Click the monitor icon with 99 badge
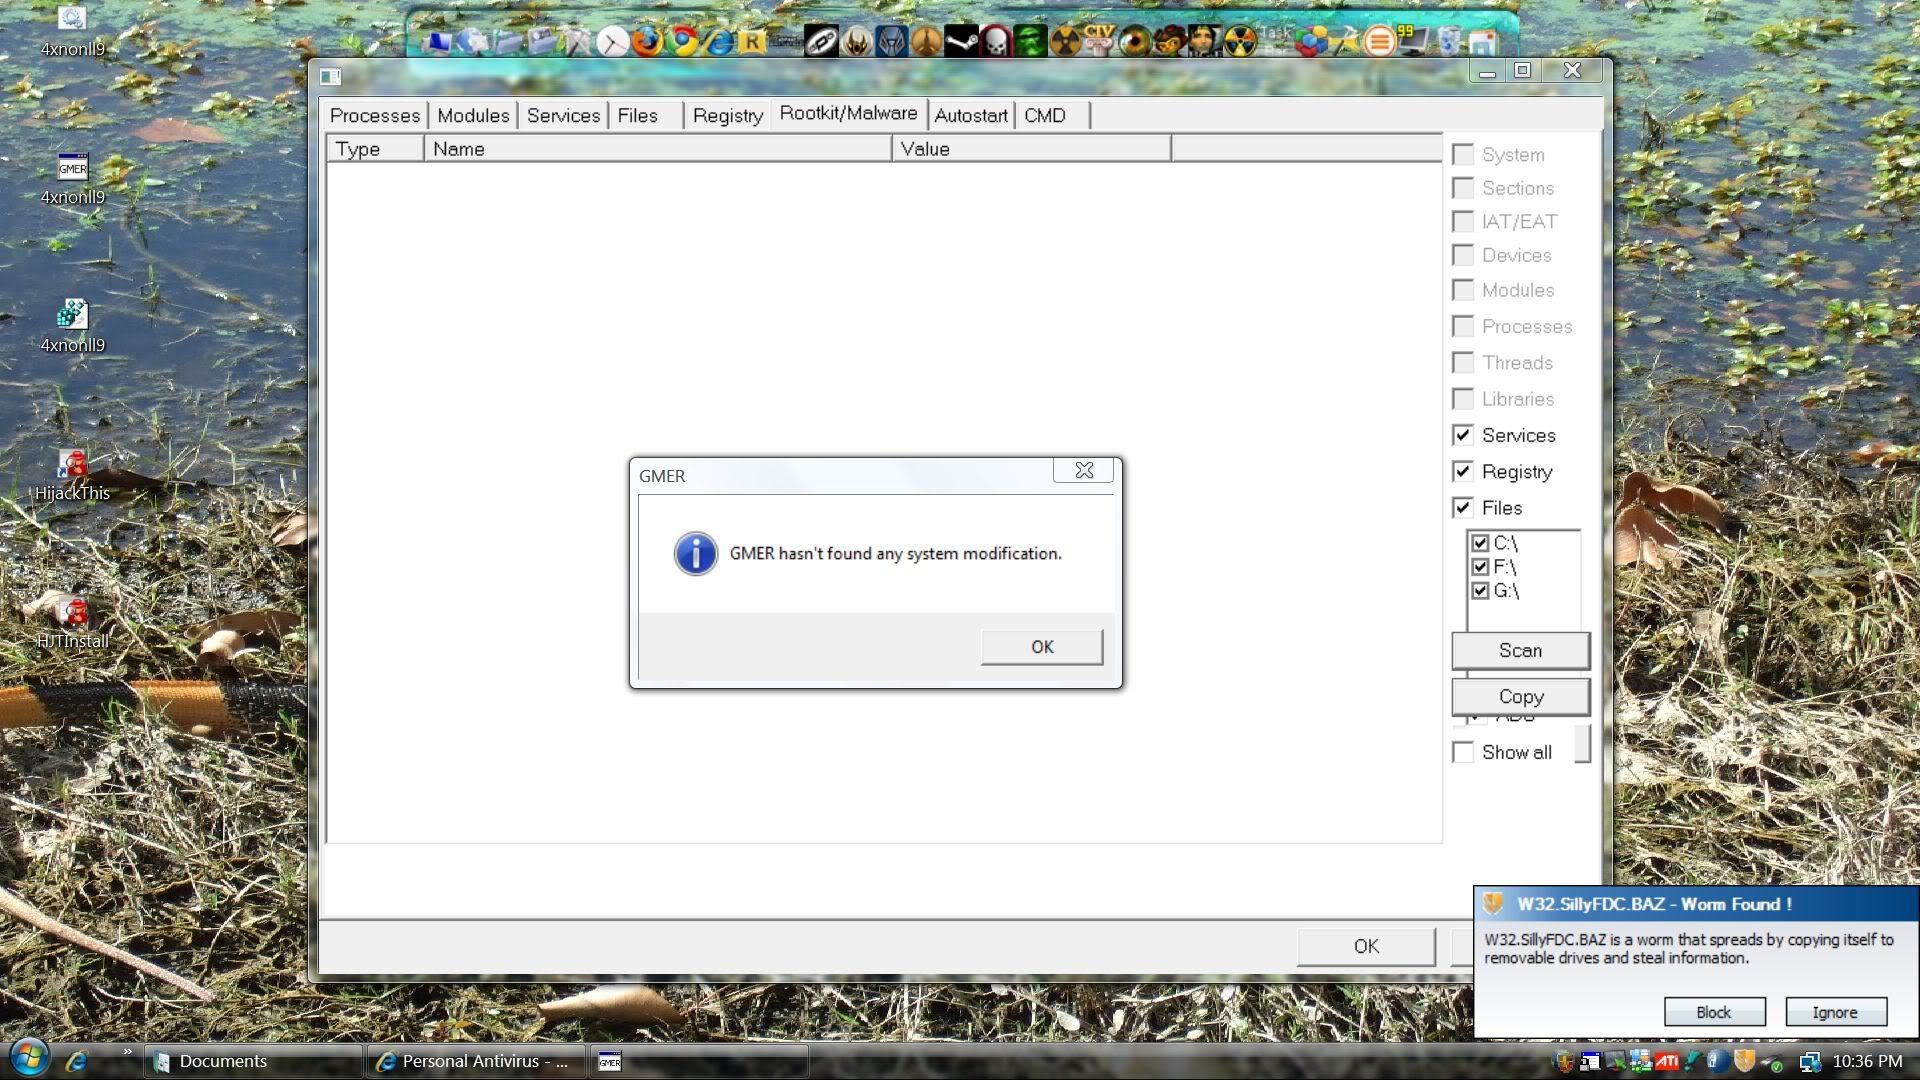The width and height of the screenshot is (1920, 1080). [1413, 41]
